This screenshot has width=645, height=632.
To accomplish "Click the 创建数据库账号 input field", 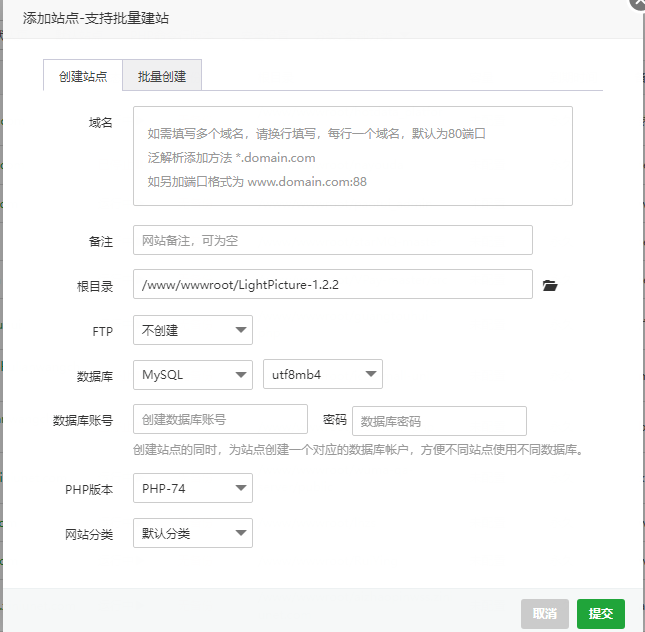I will pyautogui.click(x=220, y=419).
